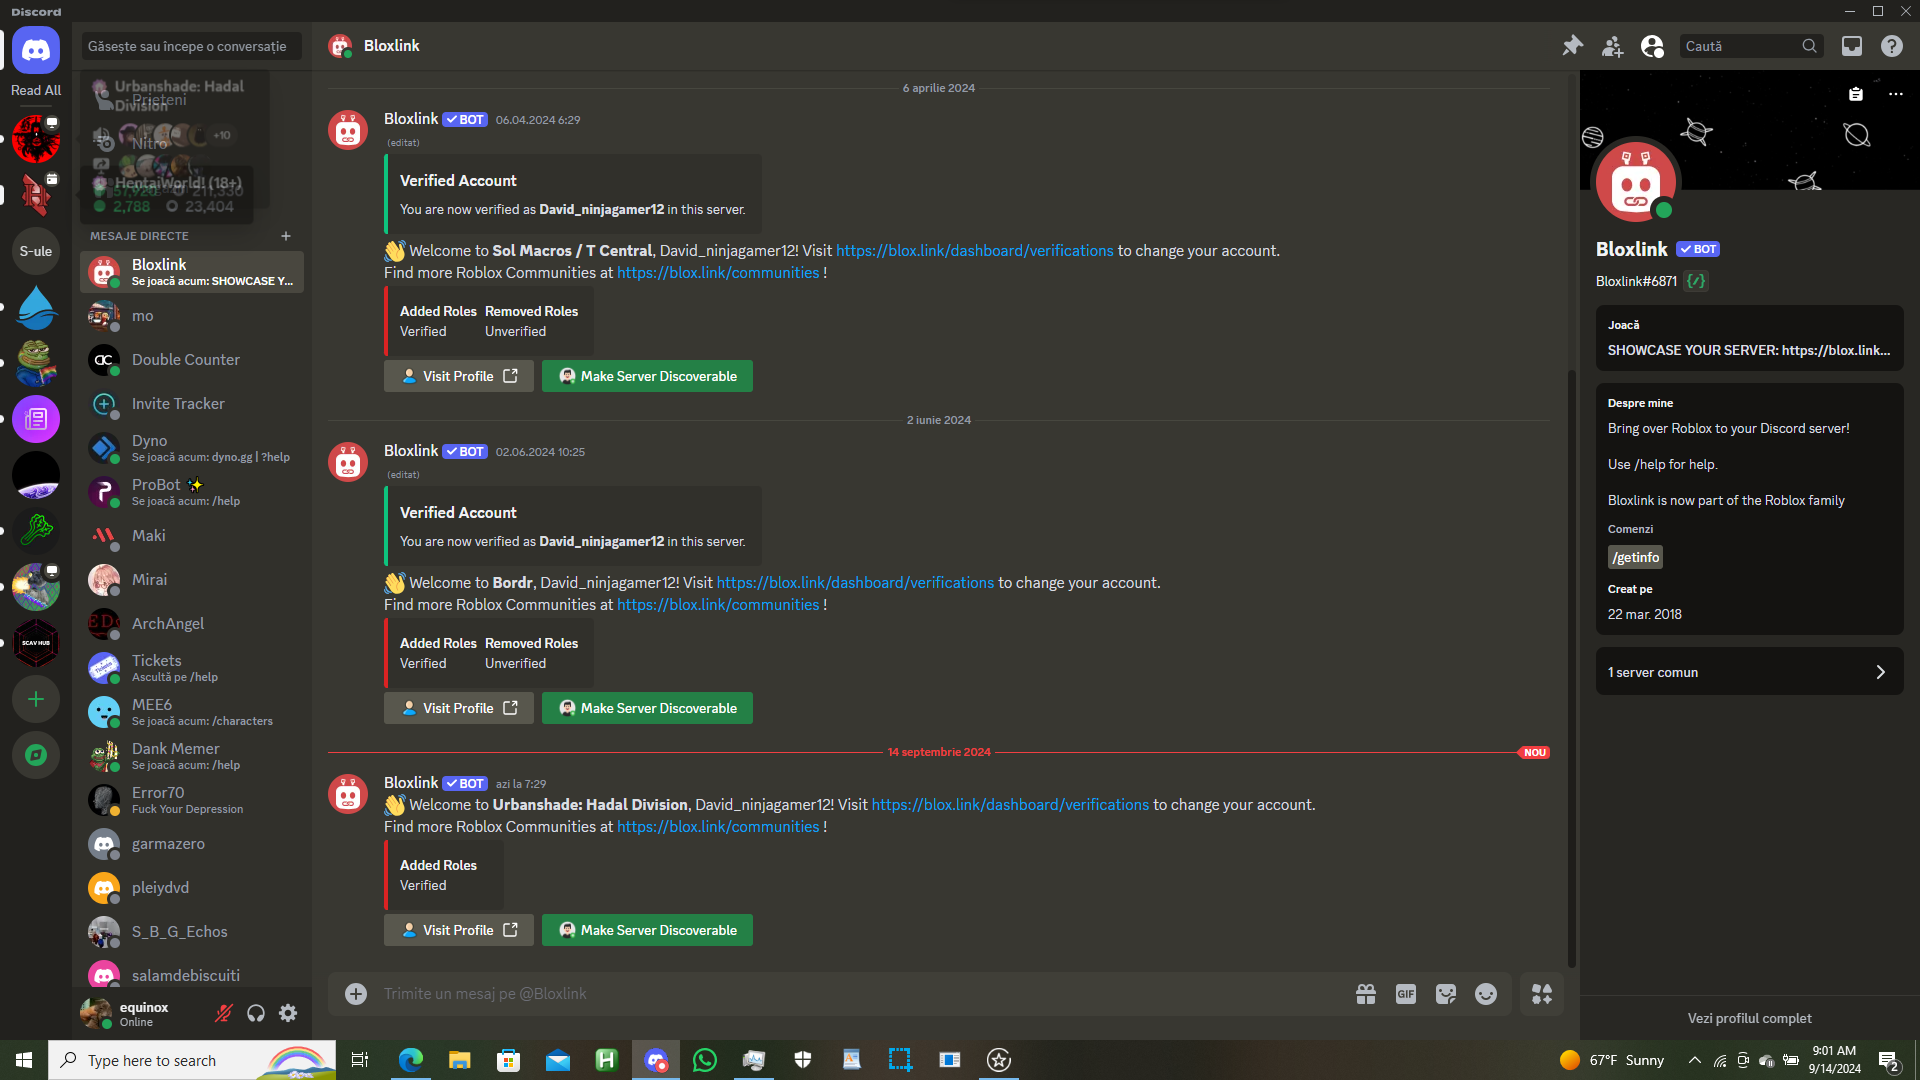Click Vezi profilul complet

[x=1749, y=1018]
